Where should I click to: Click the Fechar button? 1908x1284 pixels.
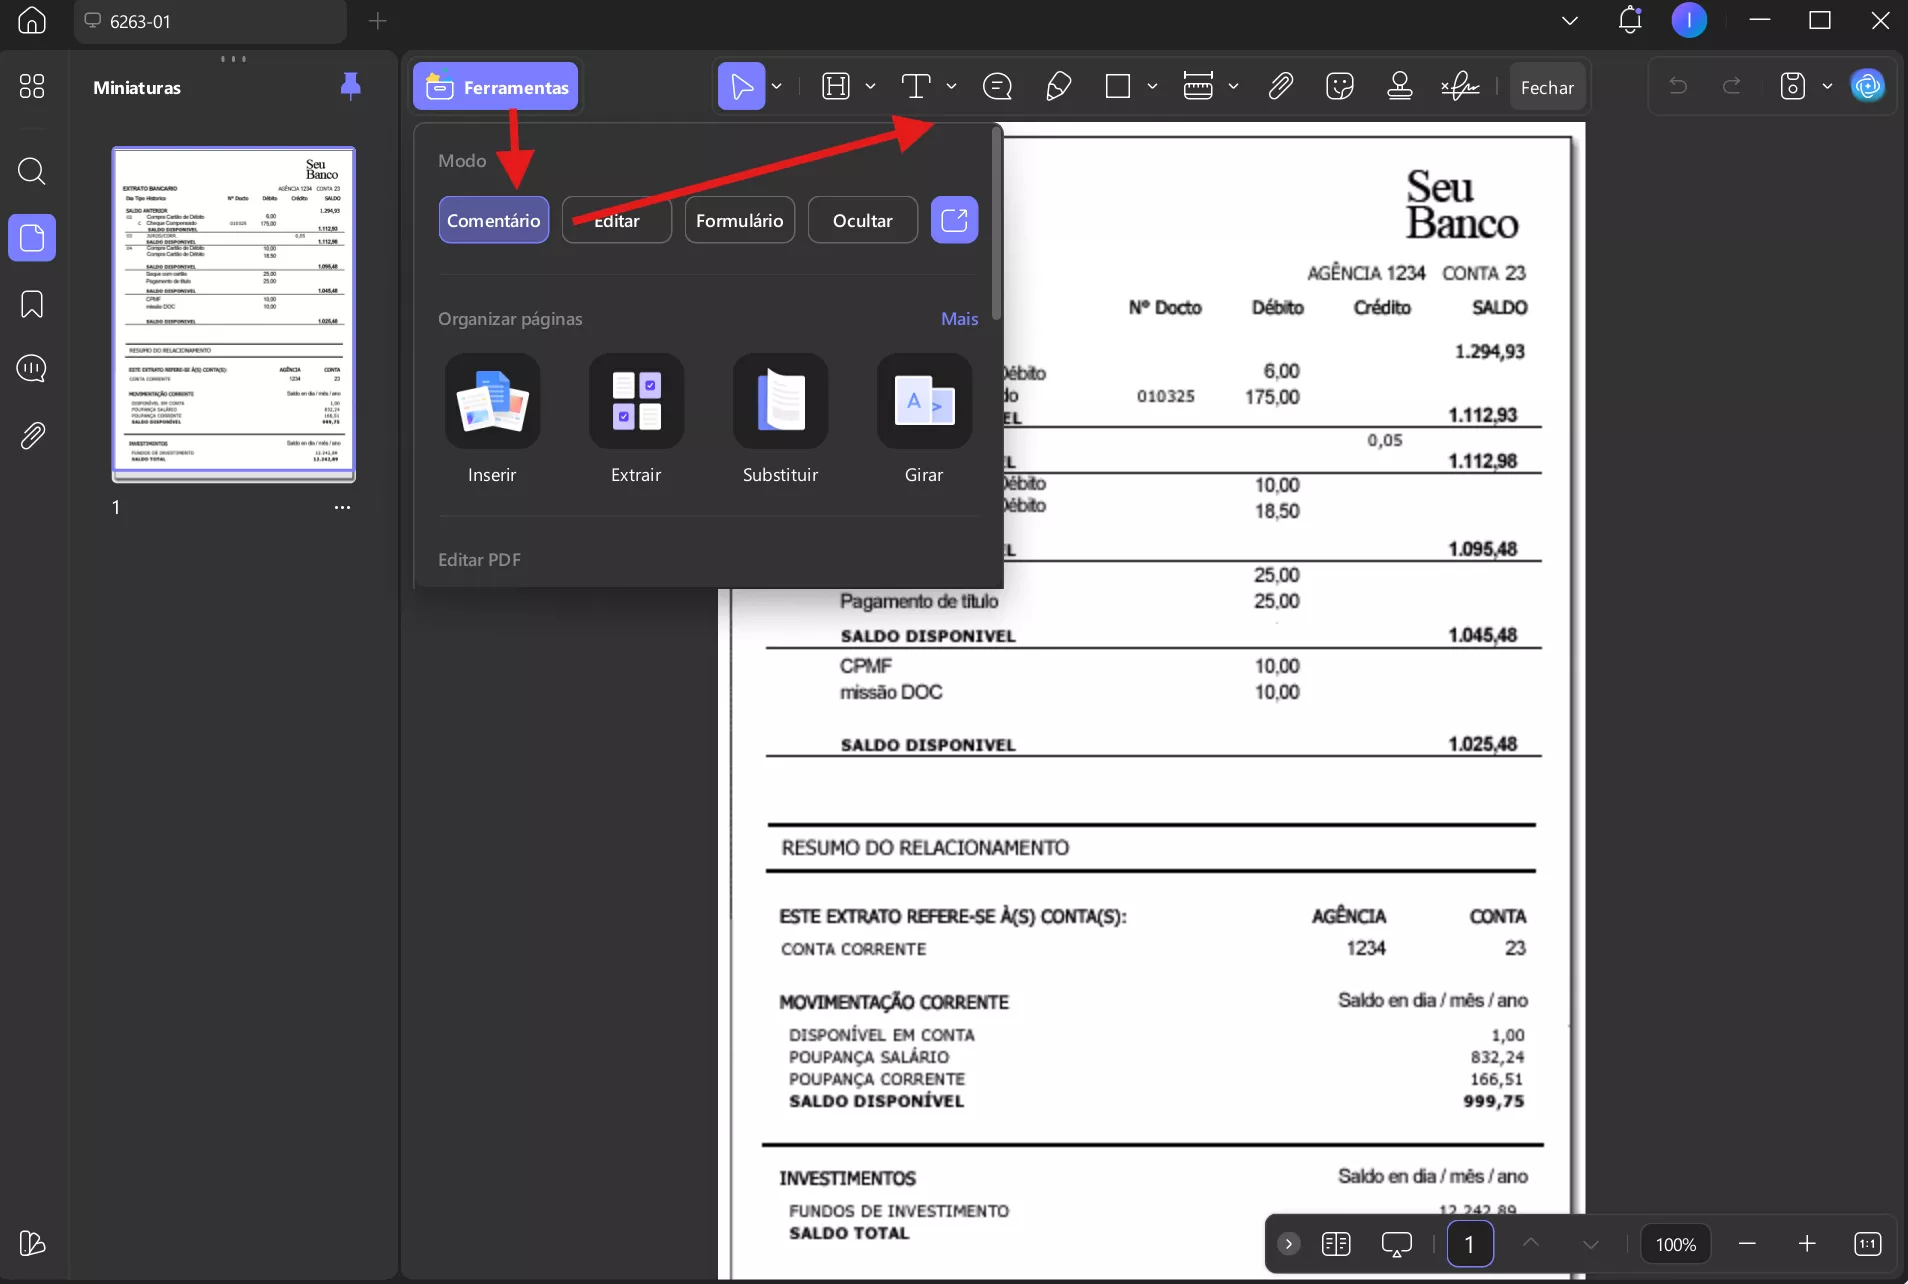click(x=1547, y=87)
